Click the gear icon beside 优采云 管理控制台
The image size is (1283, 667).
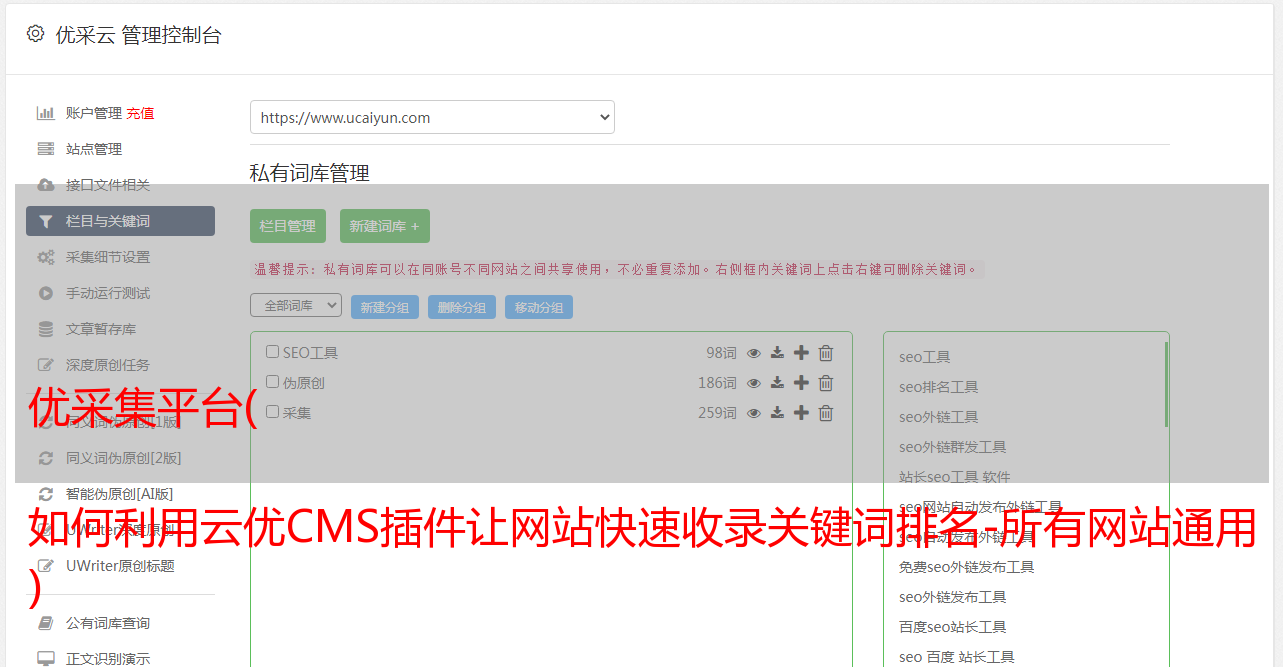36,34
